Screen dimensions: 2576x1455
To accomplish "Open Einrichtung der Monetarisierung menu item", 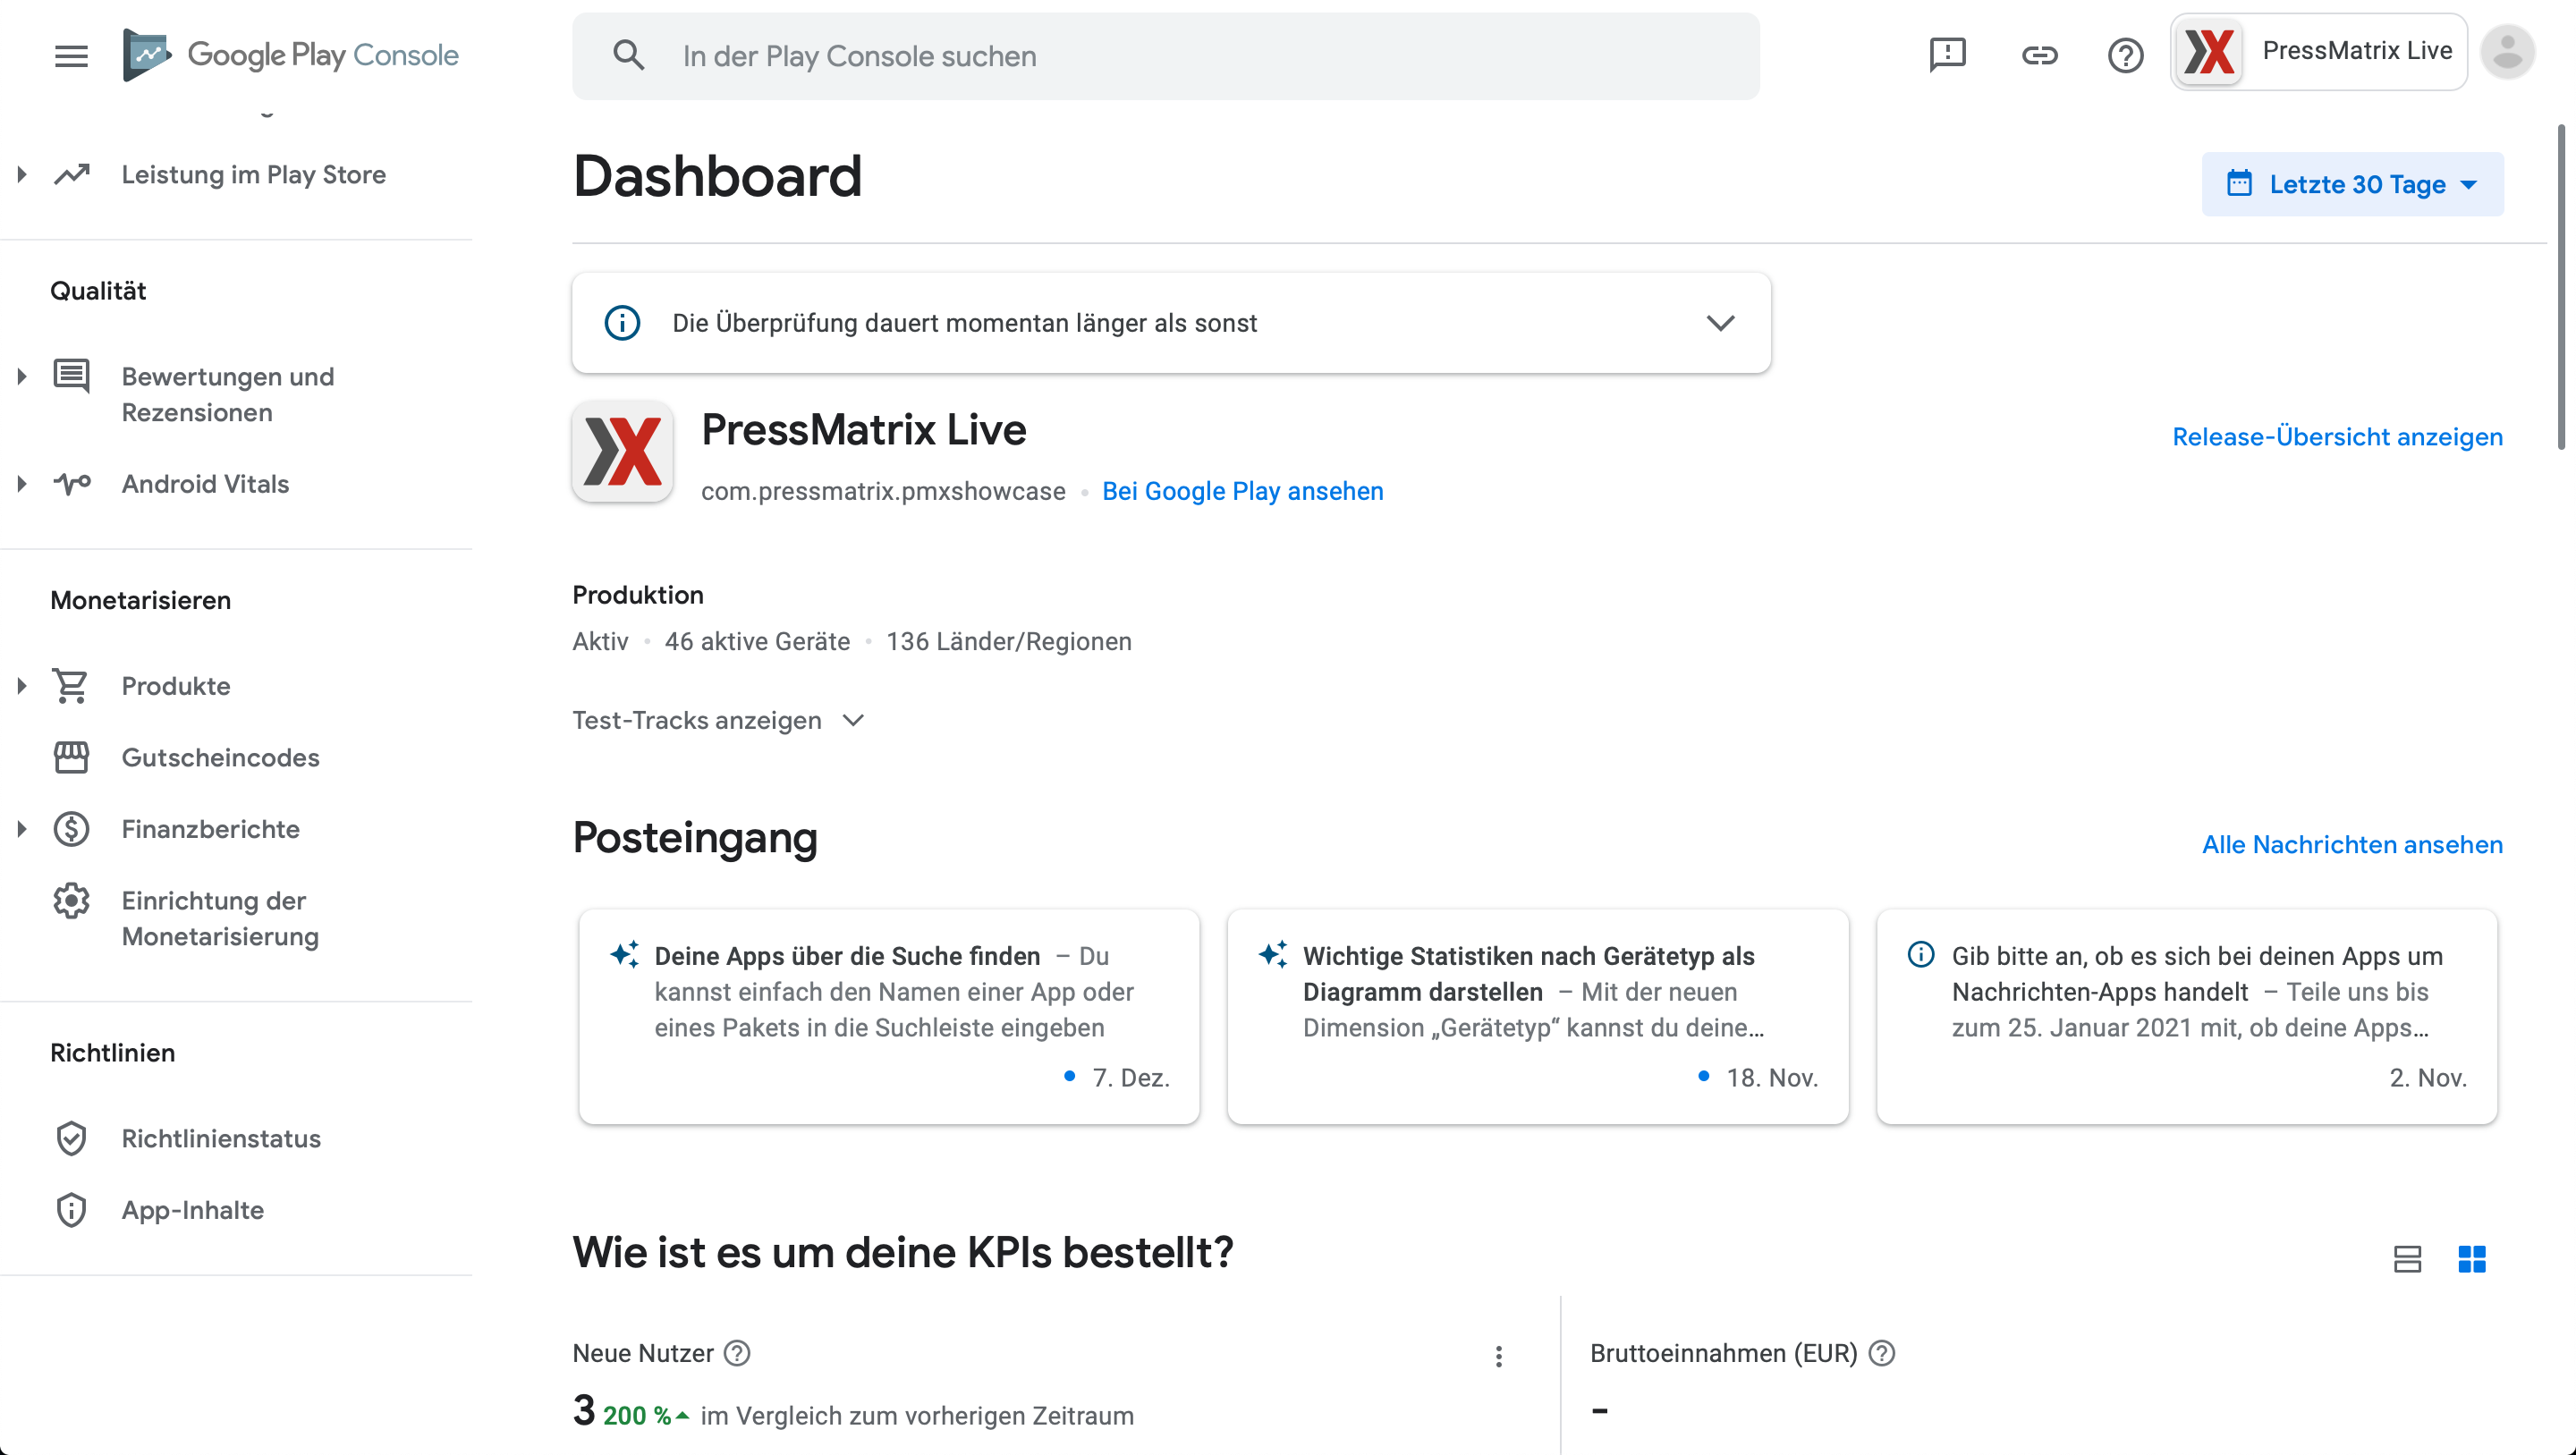I will click(x=220, y=918).
